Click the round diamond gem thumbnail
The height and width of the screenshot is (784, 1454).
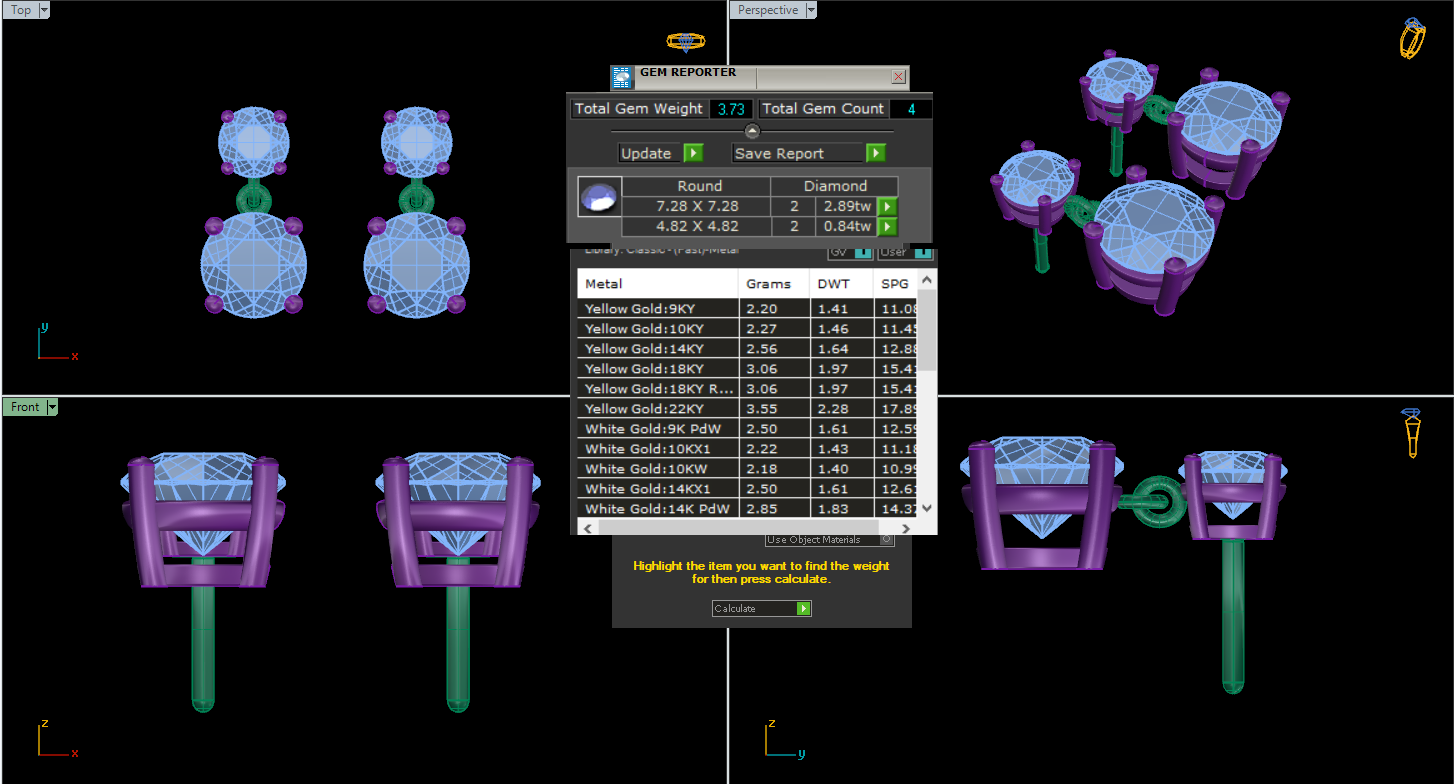(x=600, y=197)
